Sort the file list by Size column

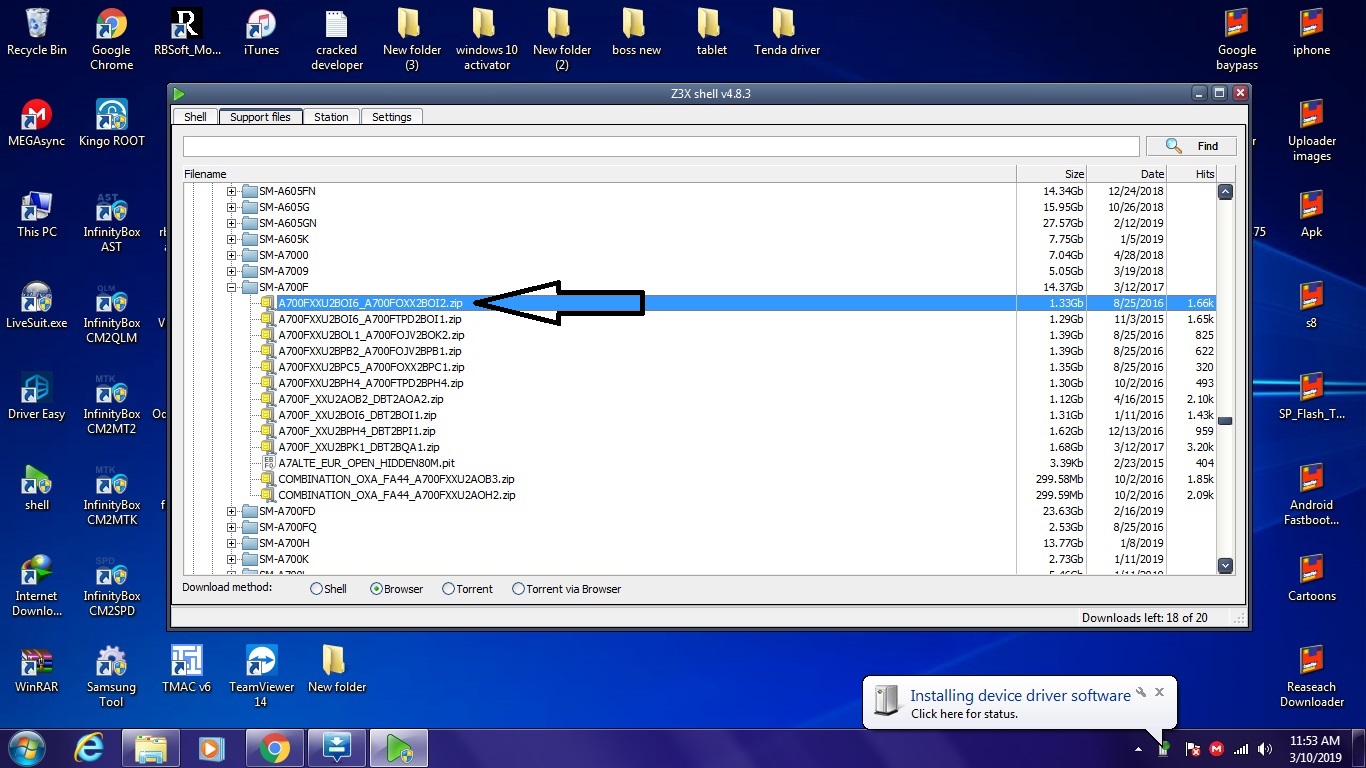click(1051, 174)
